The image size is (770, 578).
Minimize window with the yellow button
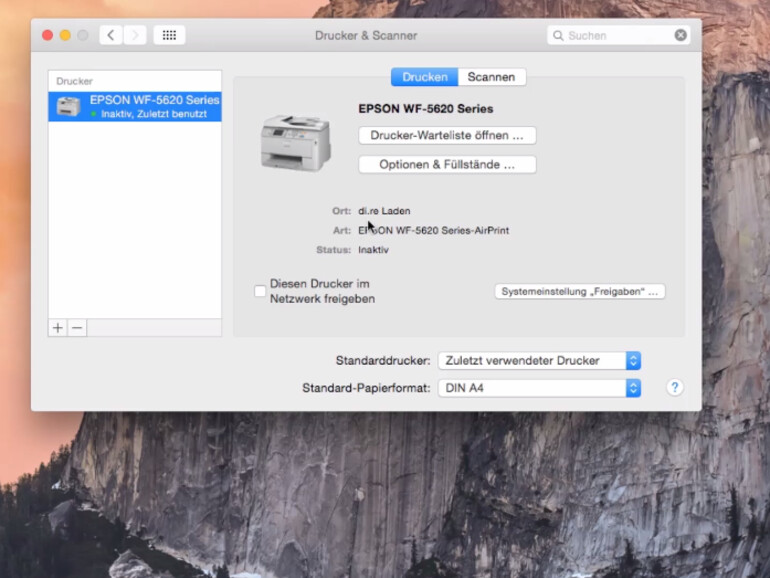click(x=65, y=35)
